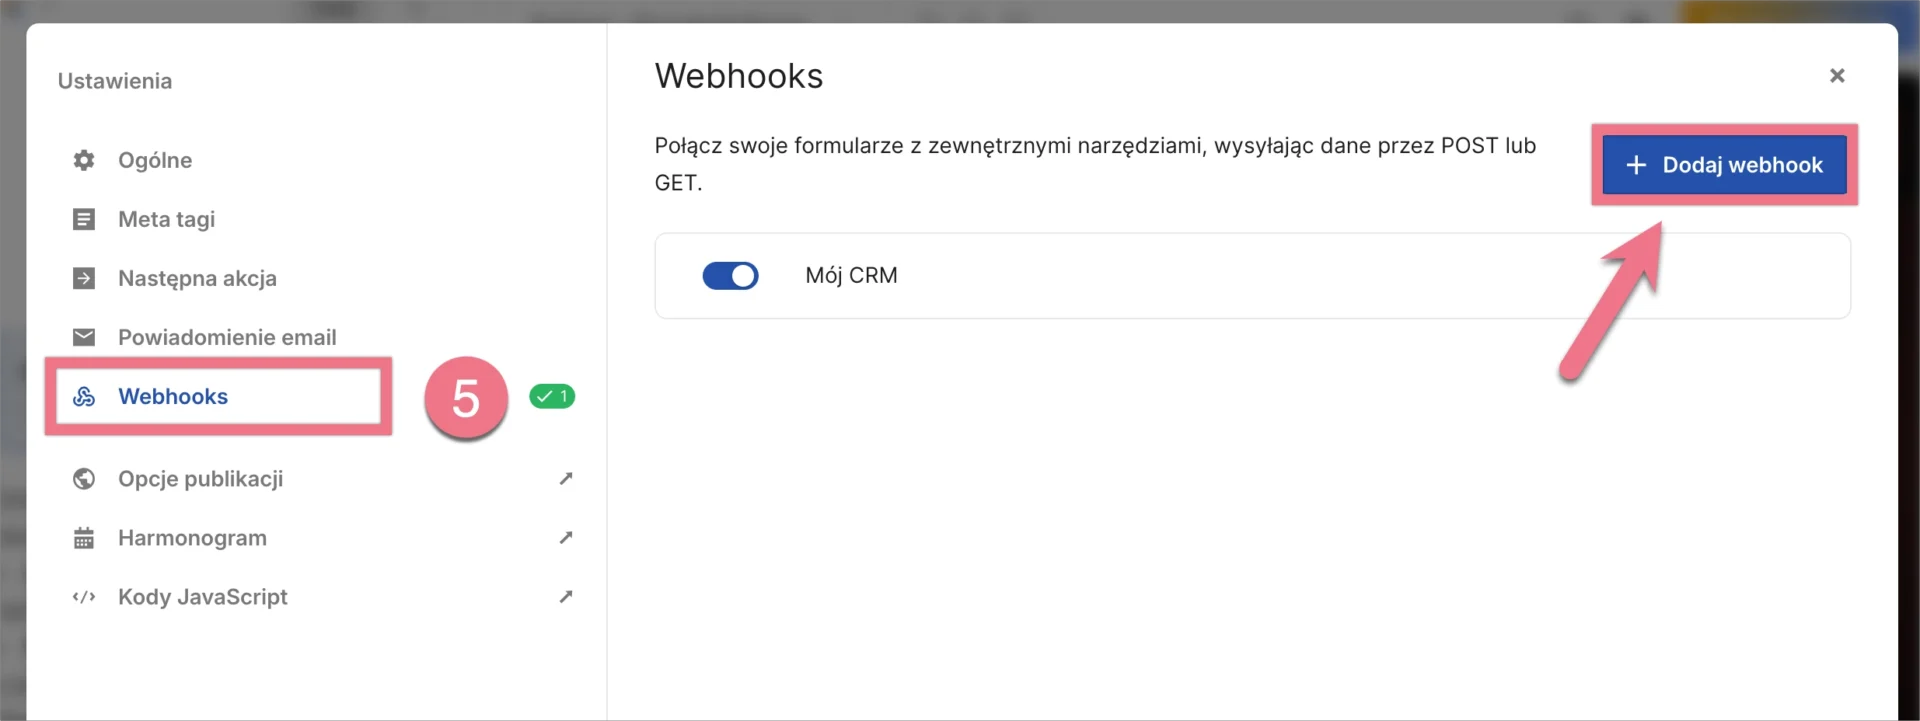Close the settings dialog with X
Viewport: 1920px width, 721px height.
click(x=1837, y=76)
